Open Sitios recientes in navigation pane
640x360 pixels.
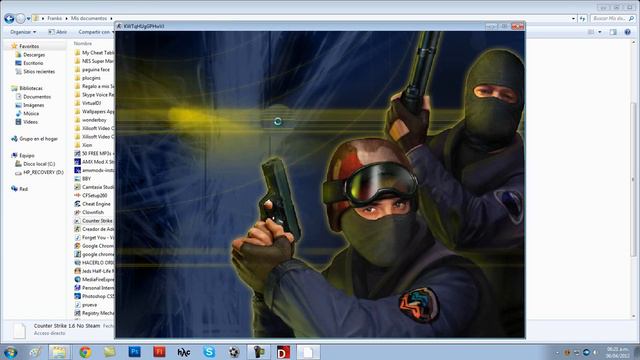(38, 71)
